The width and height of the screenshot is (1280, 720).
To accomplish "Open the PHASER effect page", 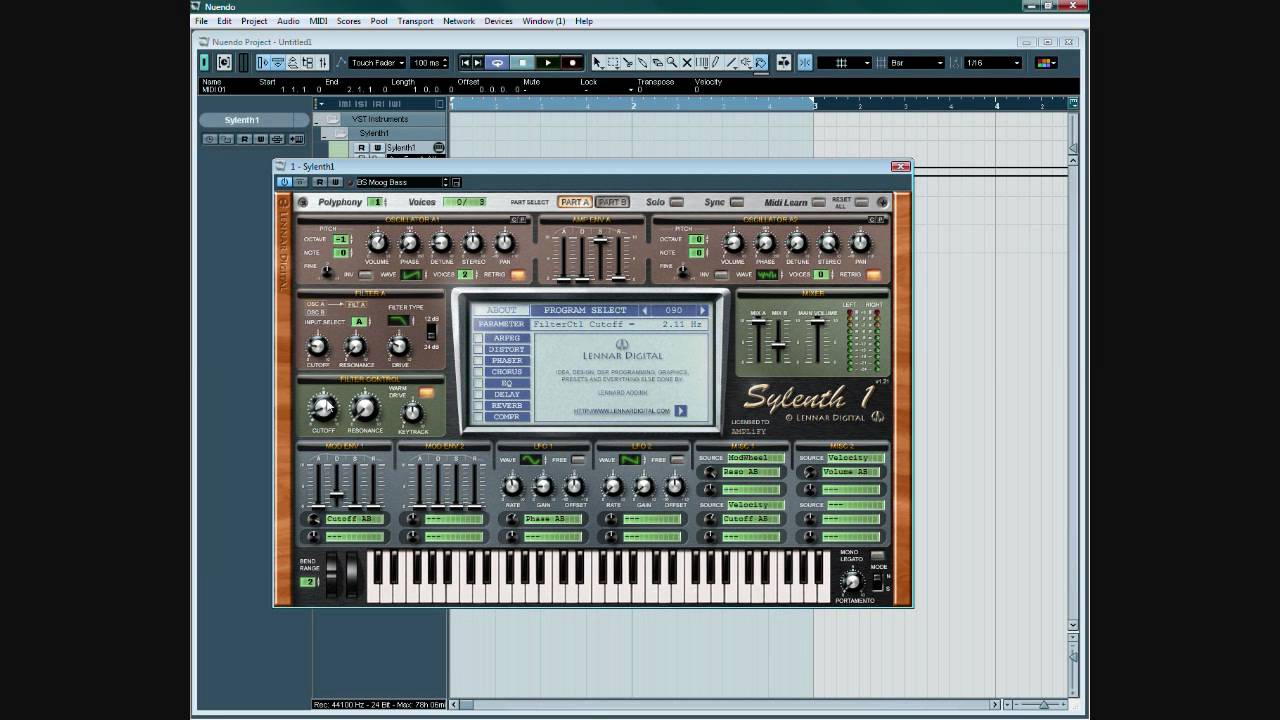I will [x=507, y=361].
